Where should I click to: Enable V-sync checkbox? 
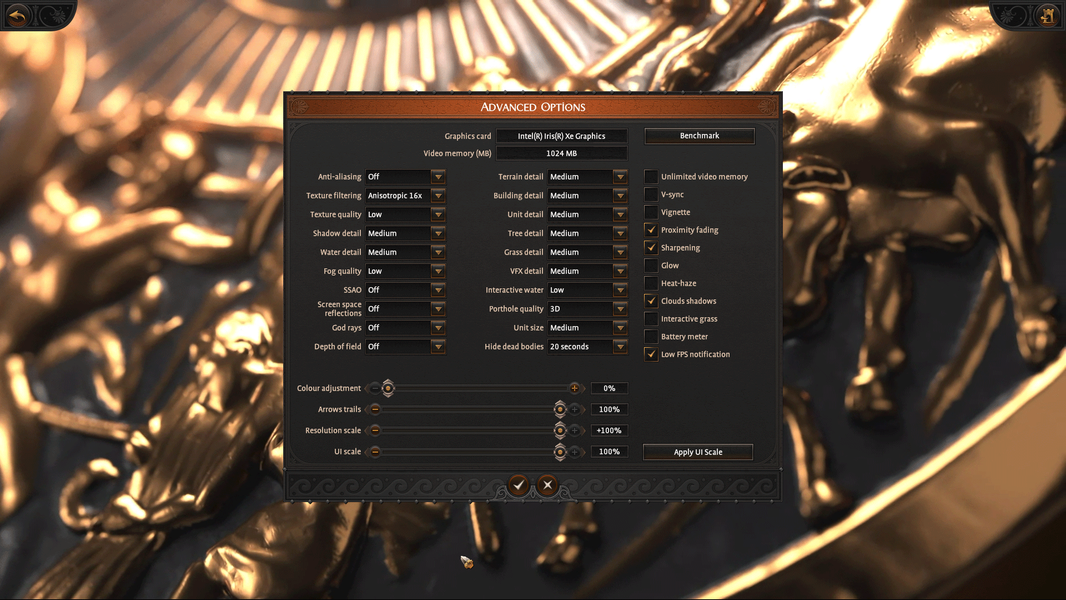651,194
